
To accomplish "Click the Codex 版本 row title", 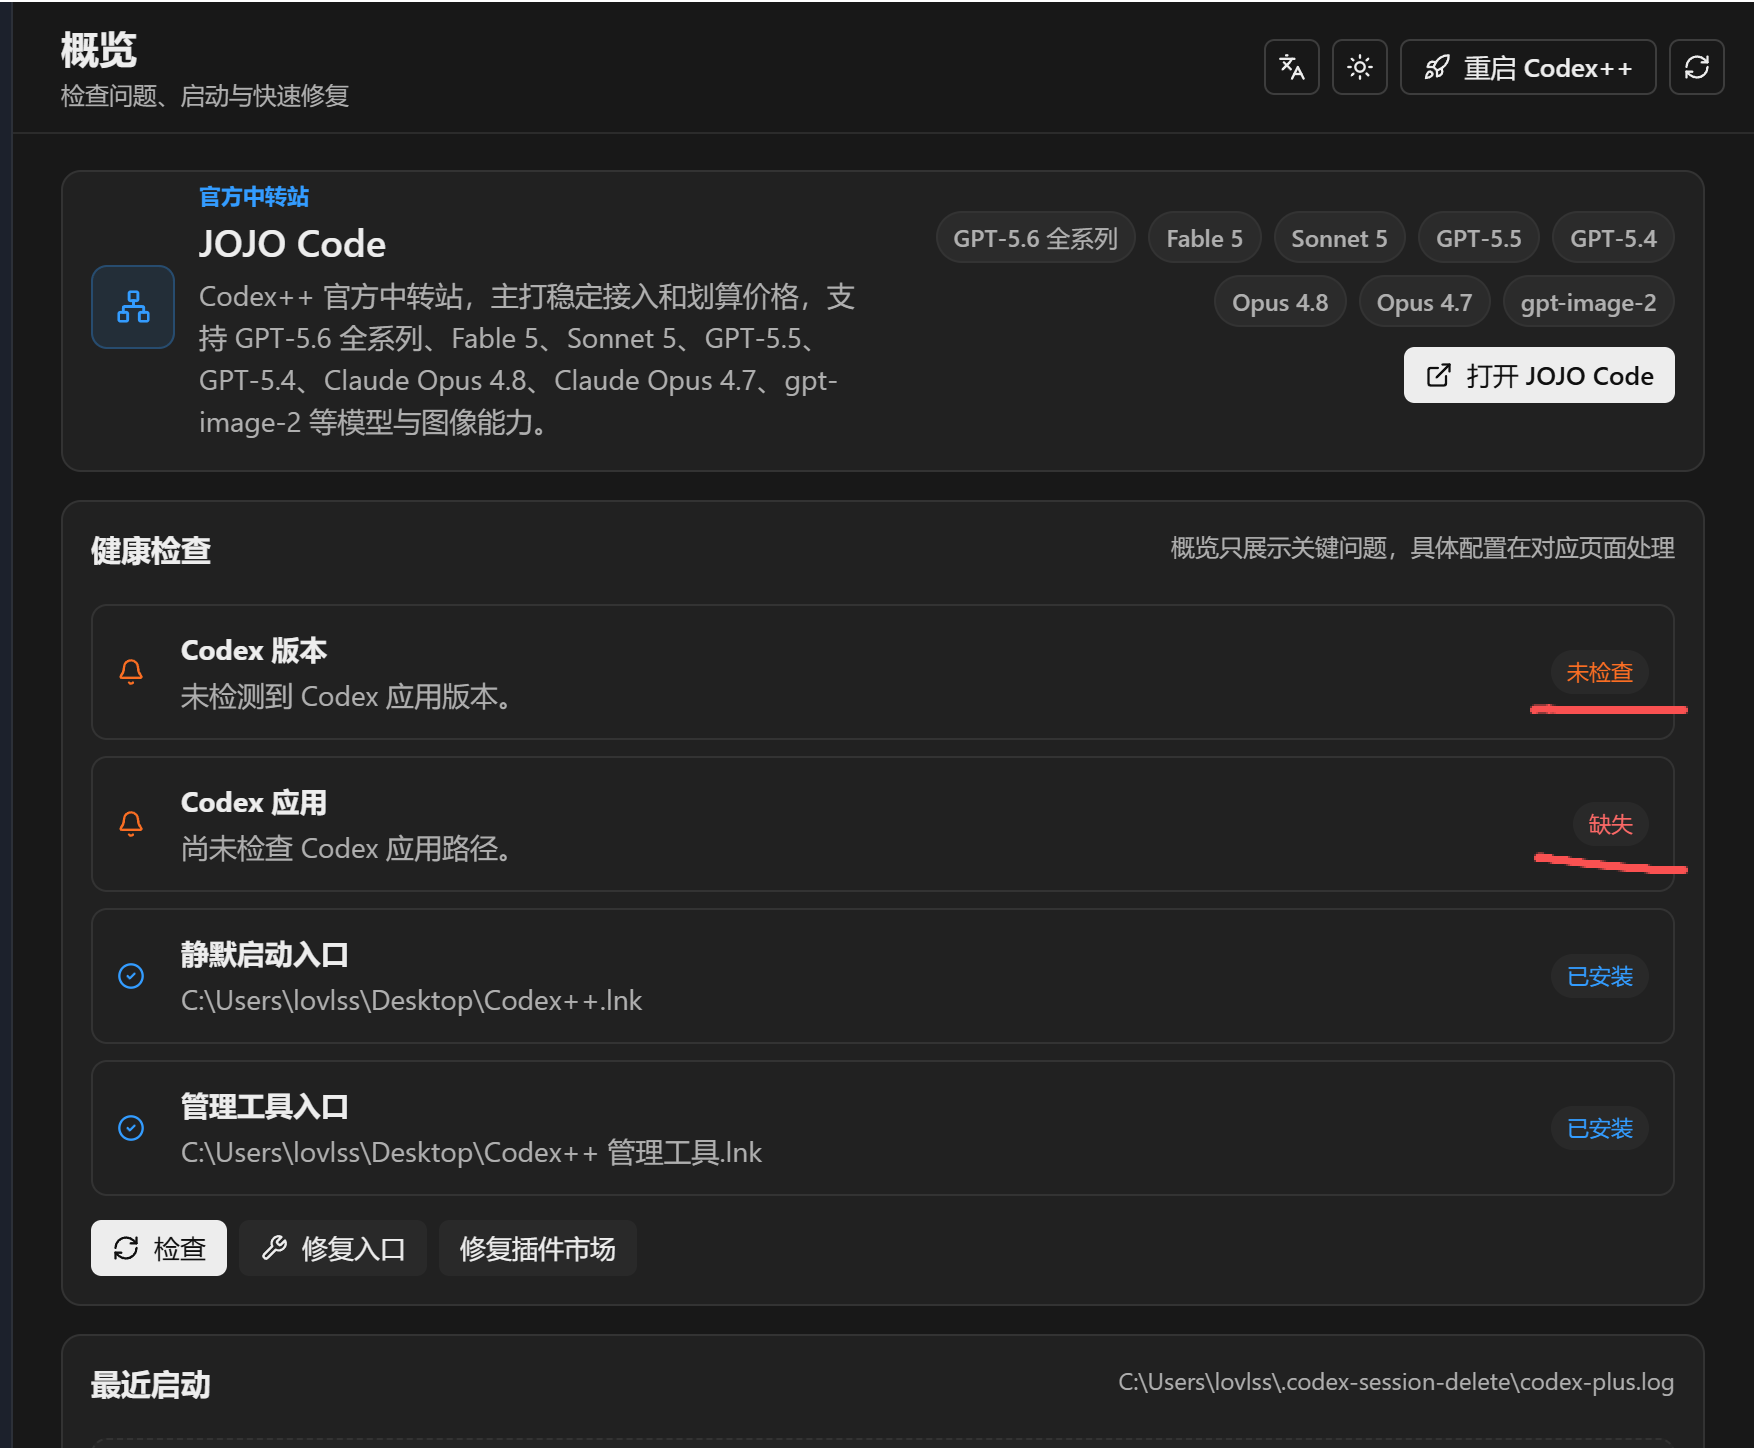I will coord(254,650).
